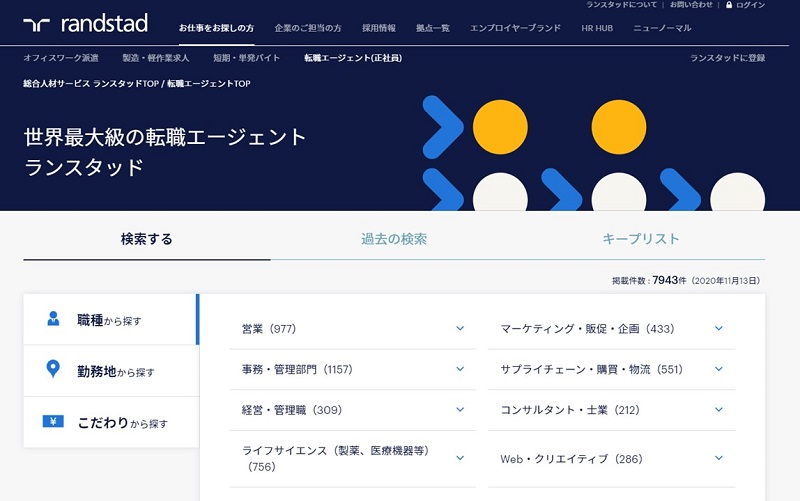Click the yen icon for こだわり

[x=53, y=421]
